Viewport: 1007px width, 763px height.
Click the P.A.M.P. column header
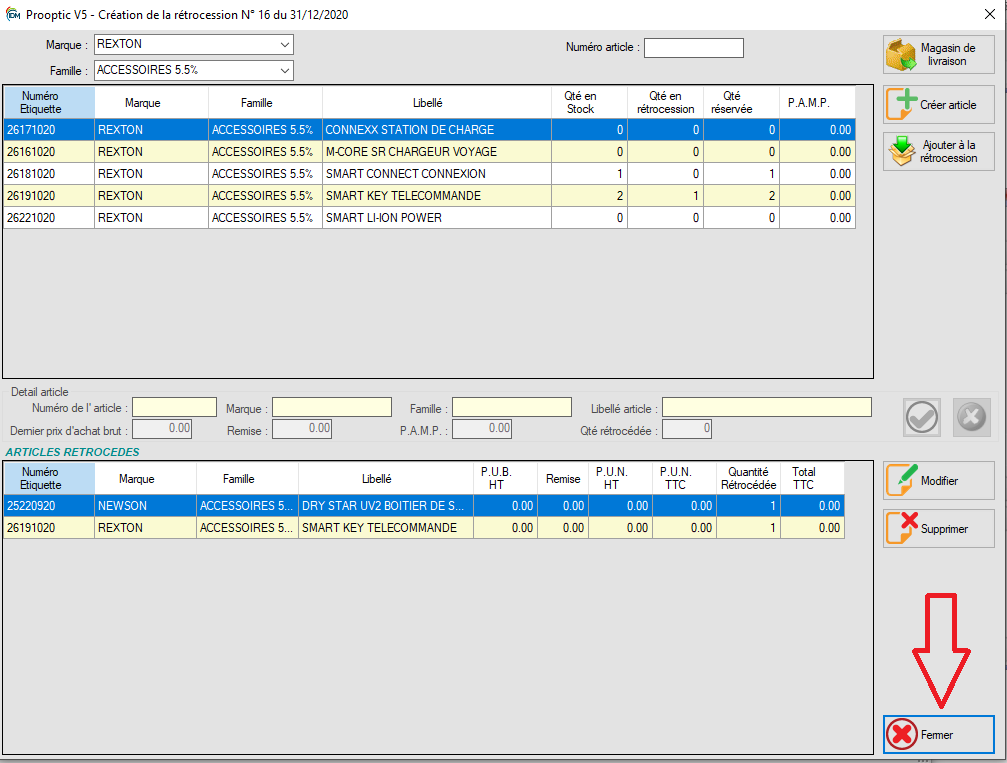[x=817, y=102]
